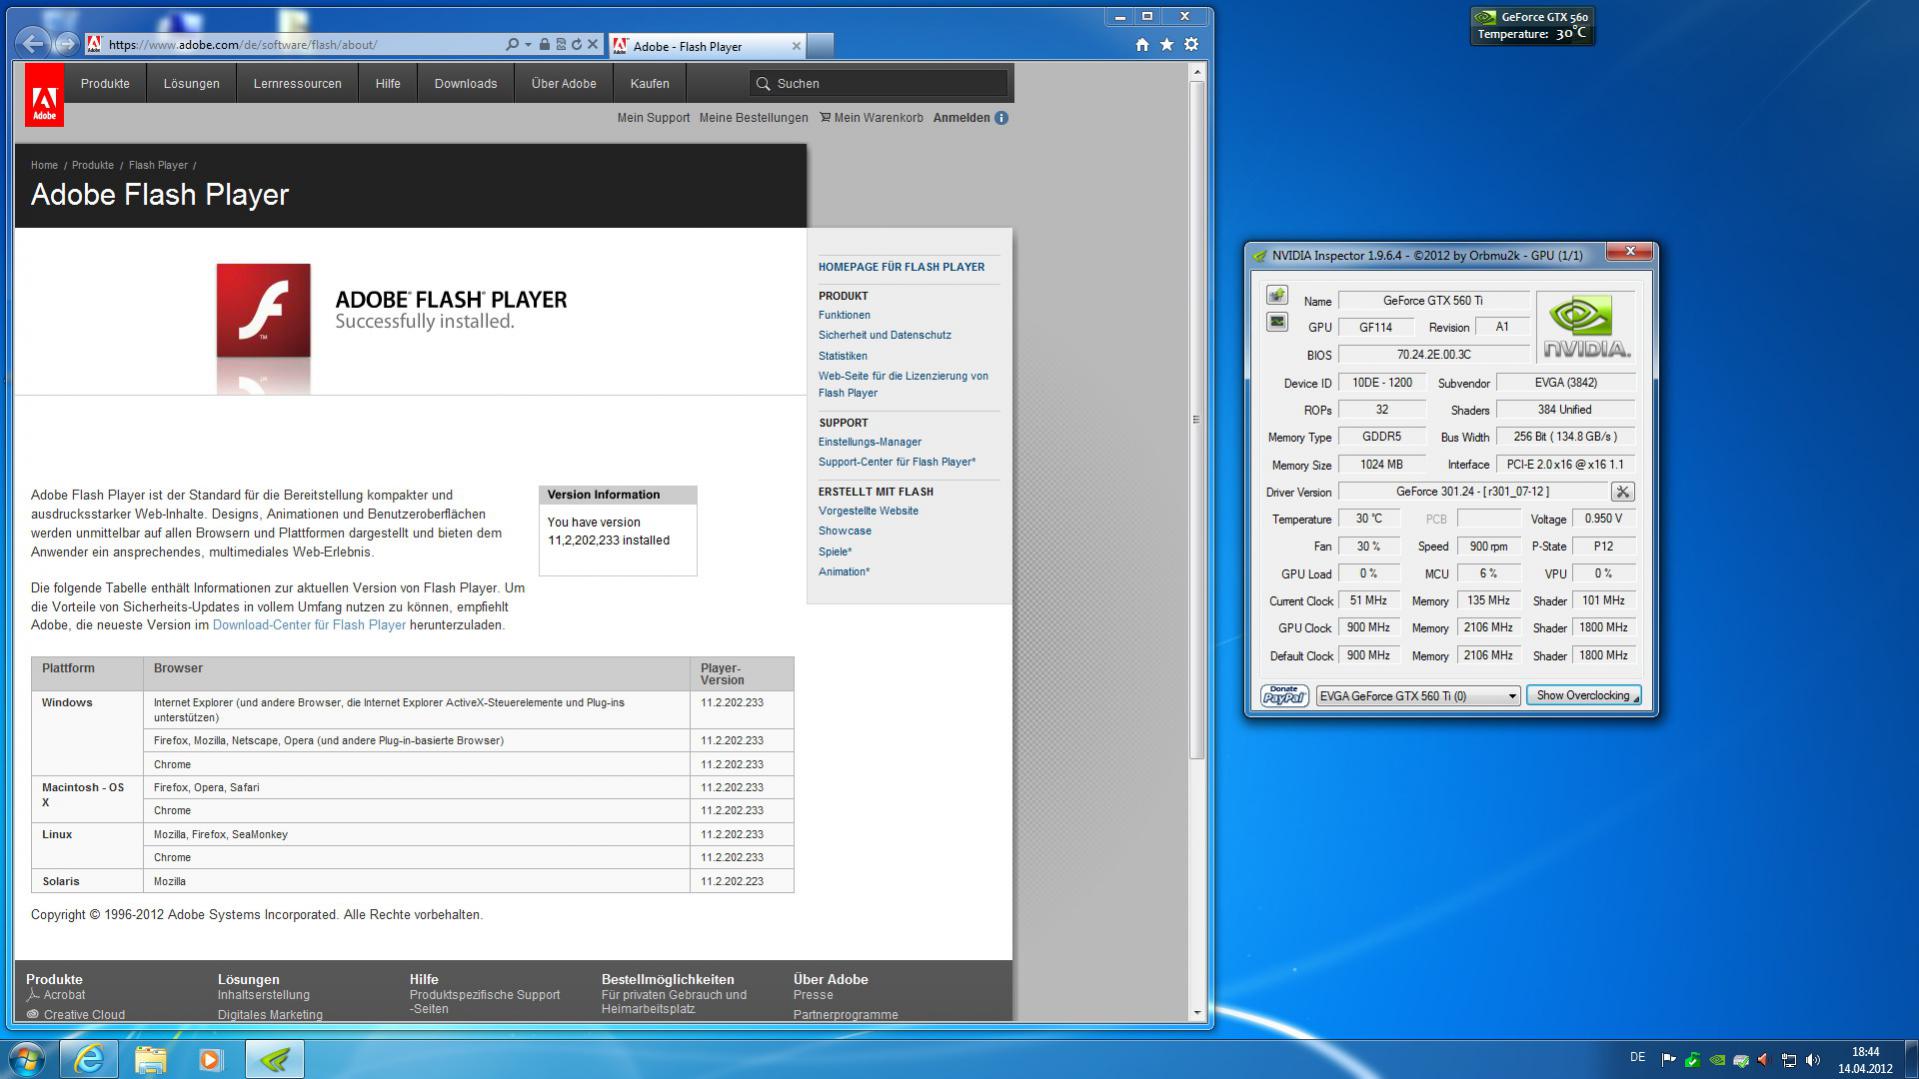Screen dimensions: 1919x1079
Task: Stop loading with the address bar X icon
Action: tap(592, 44)
